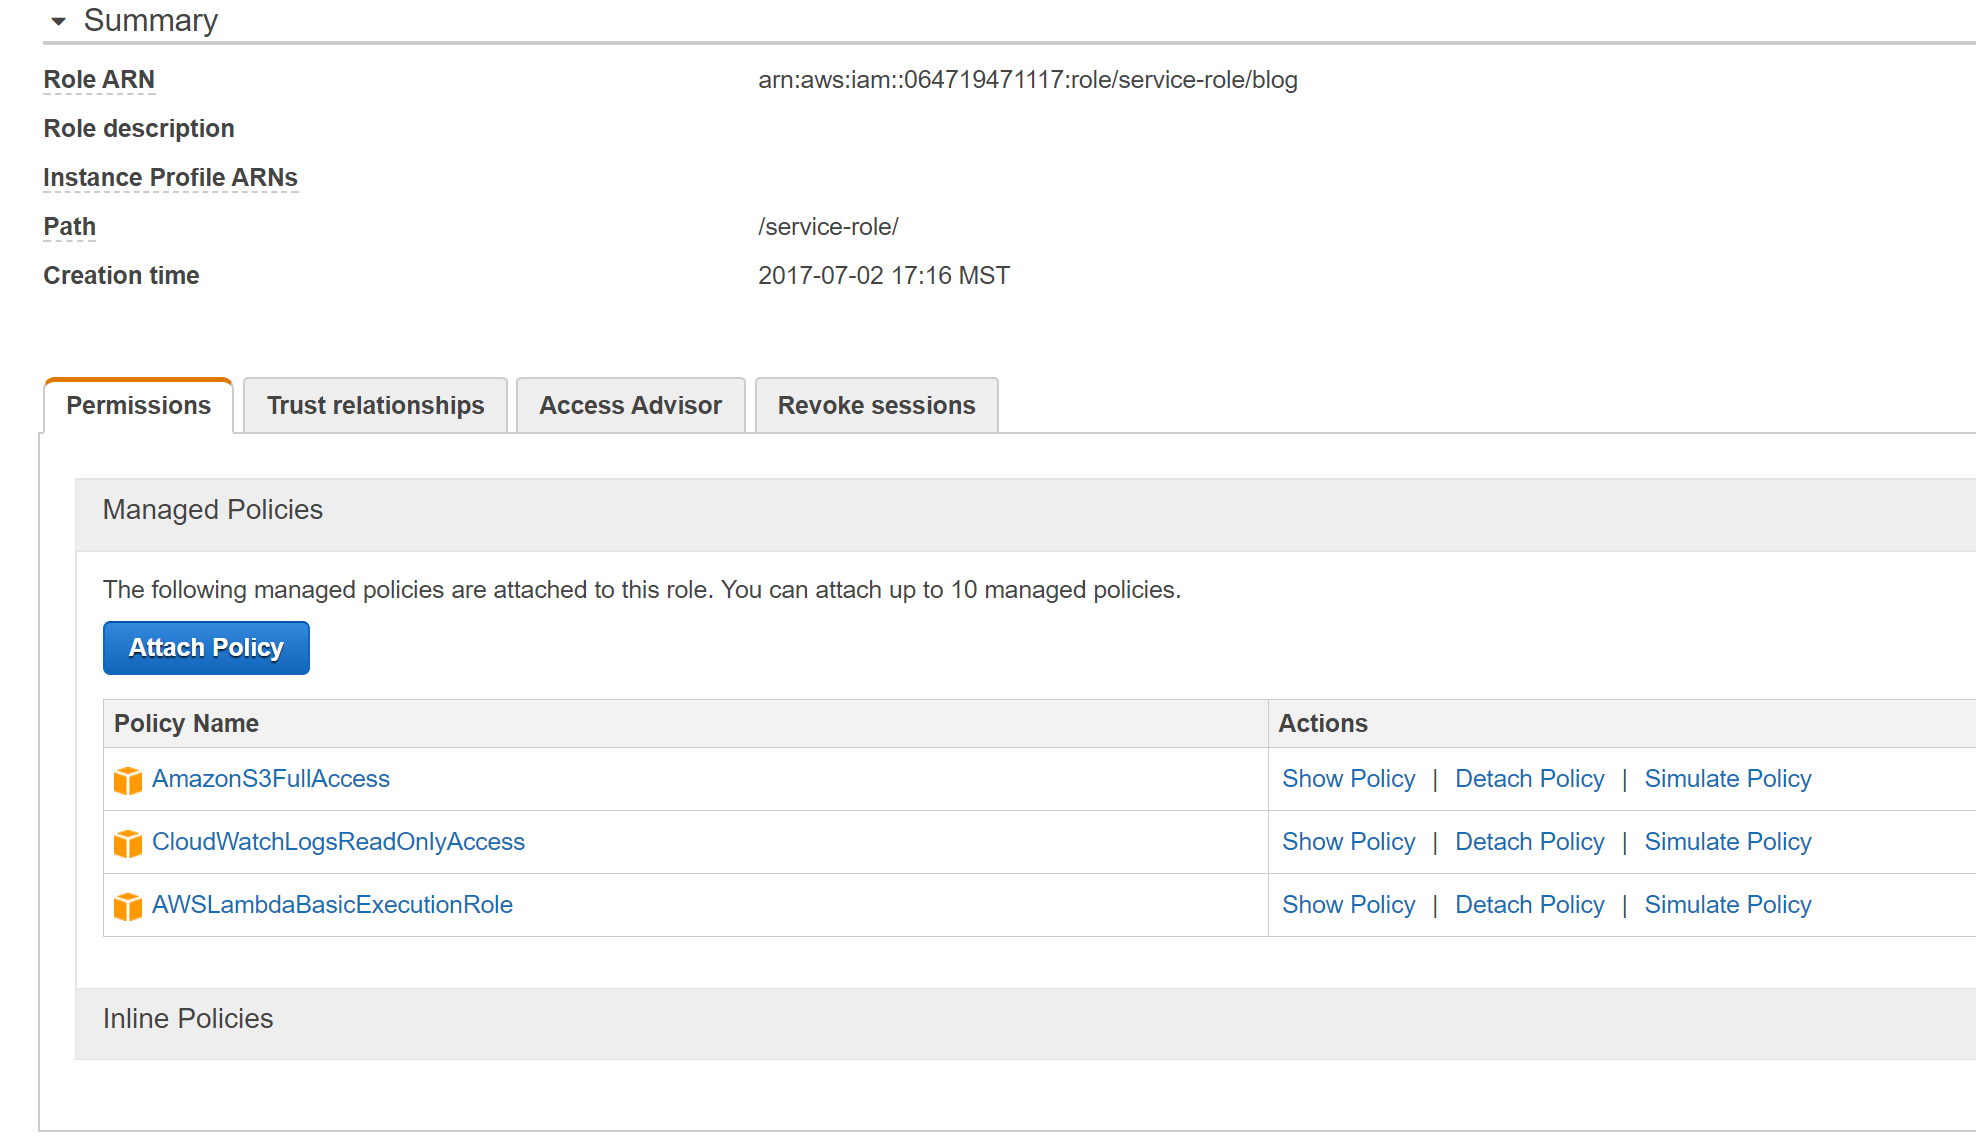This screenshot has width=1976, height=1147.
Task: Simulate Policy for AWSLambdaBasicExecutionRole
Action: (1727, 905)
